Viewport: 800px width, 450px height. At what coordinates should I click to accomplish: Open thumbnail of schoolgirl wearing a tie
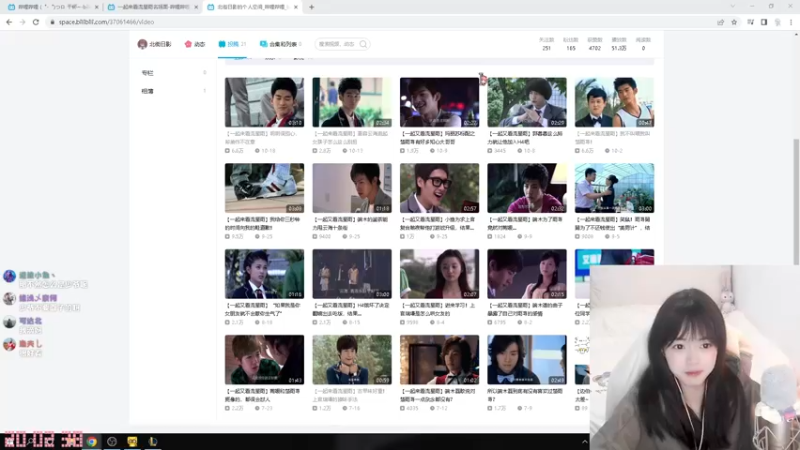coord(264,273)
